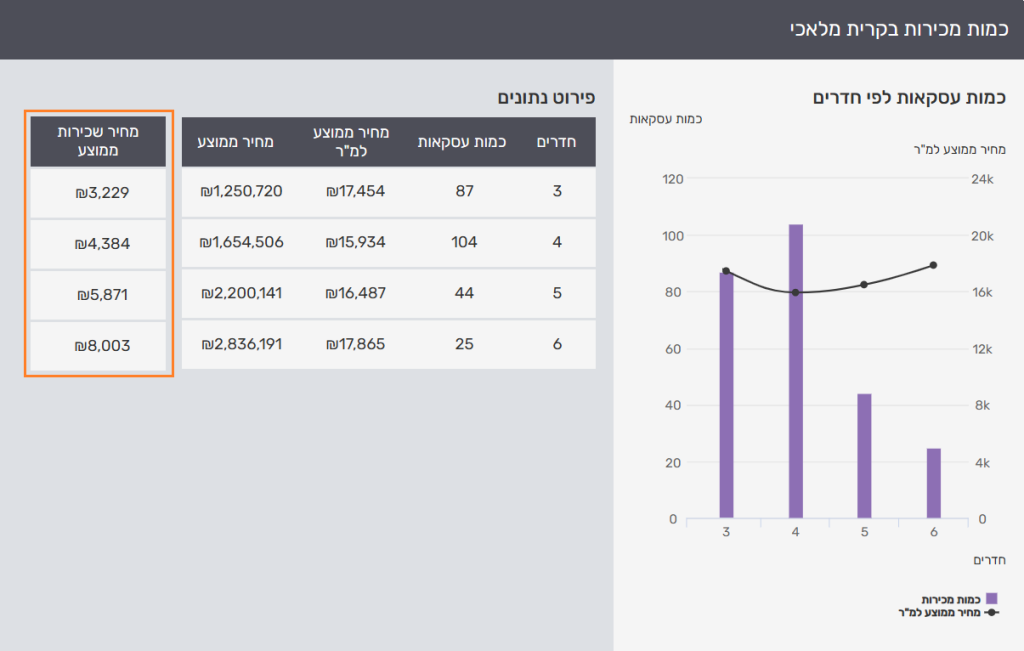Click the purple bar for 5 rooms
This screenshot has width=1024, height=651.
tap(864, 455)
